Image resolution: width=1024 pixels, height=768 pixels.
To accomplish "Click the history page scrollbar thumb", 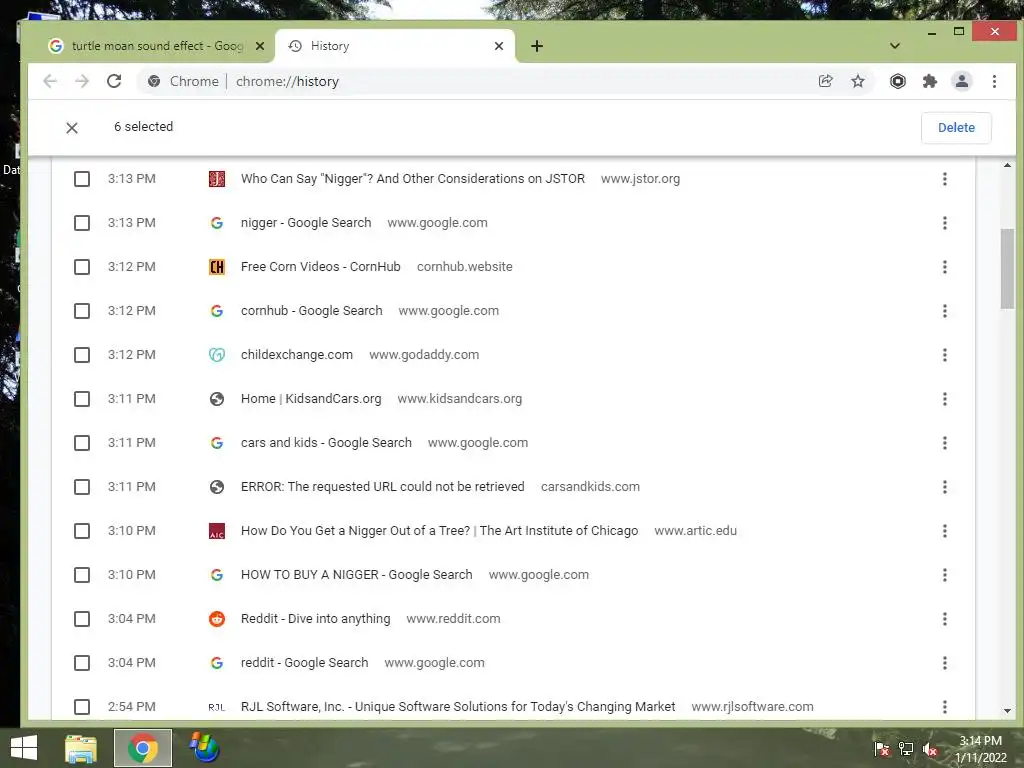I will pyautogui.click(x=1007, y=268).
